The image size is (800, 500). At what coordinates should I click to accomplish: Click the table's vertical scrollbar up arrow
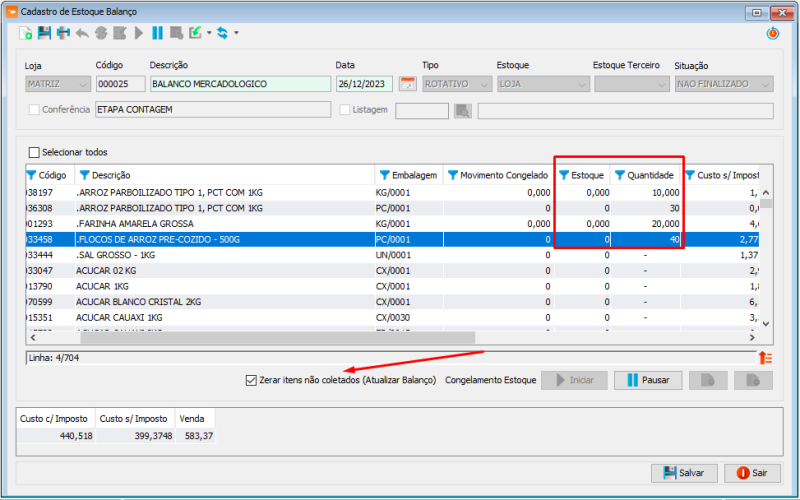pyautogui.click(x=766, y=192)
